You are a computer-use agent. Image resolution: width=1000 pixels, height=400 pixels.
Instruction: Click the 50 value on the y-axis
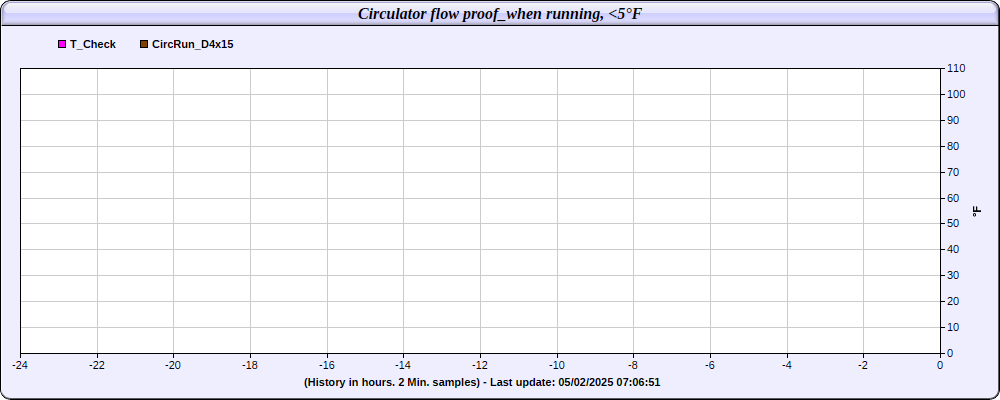(953, 223)
